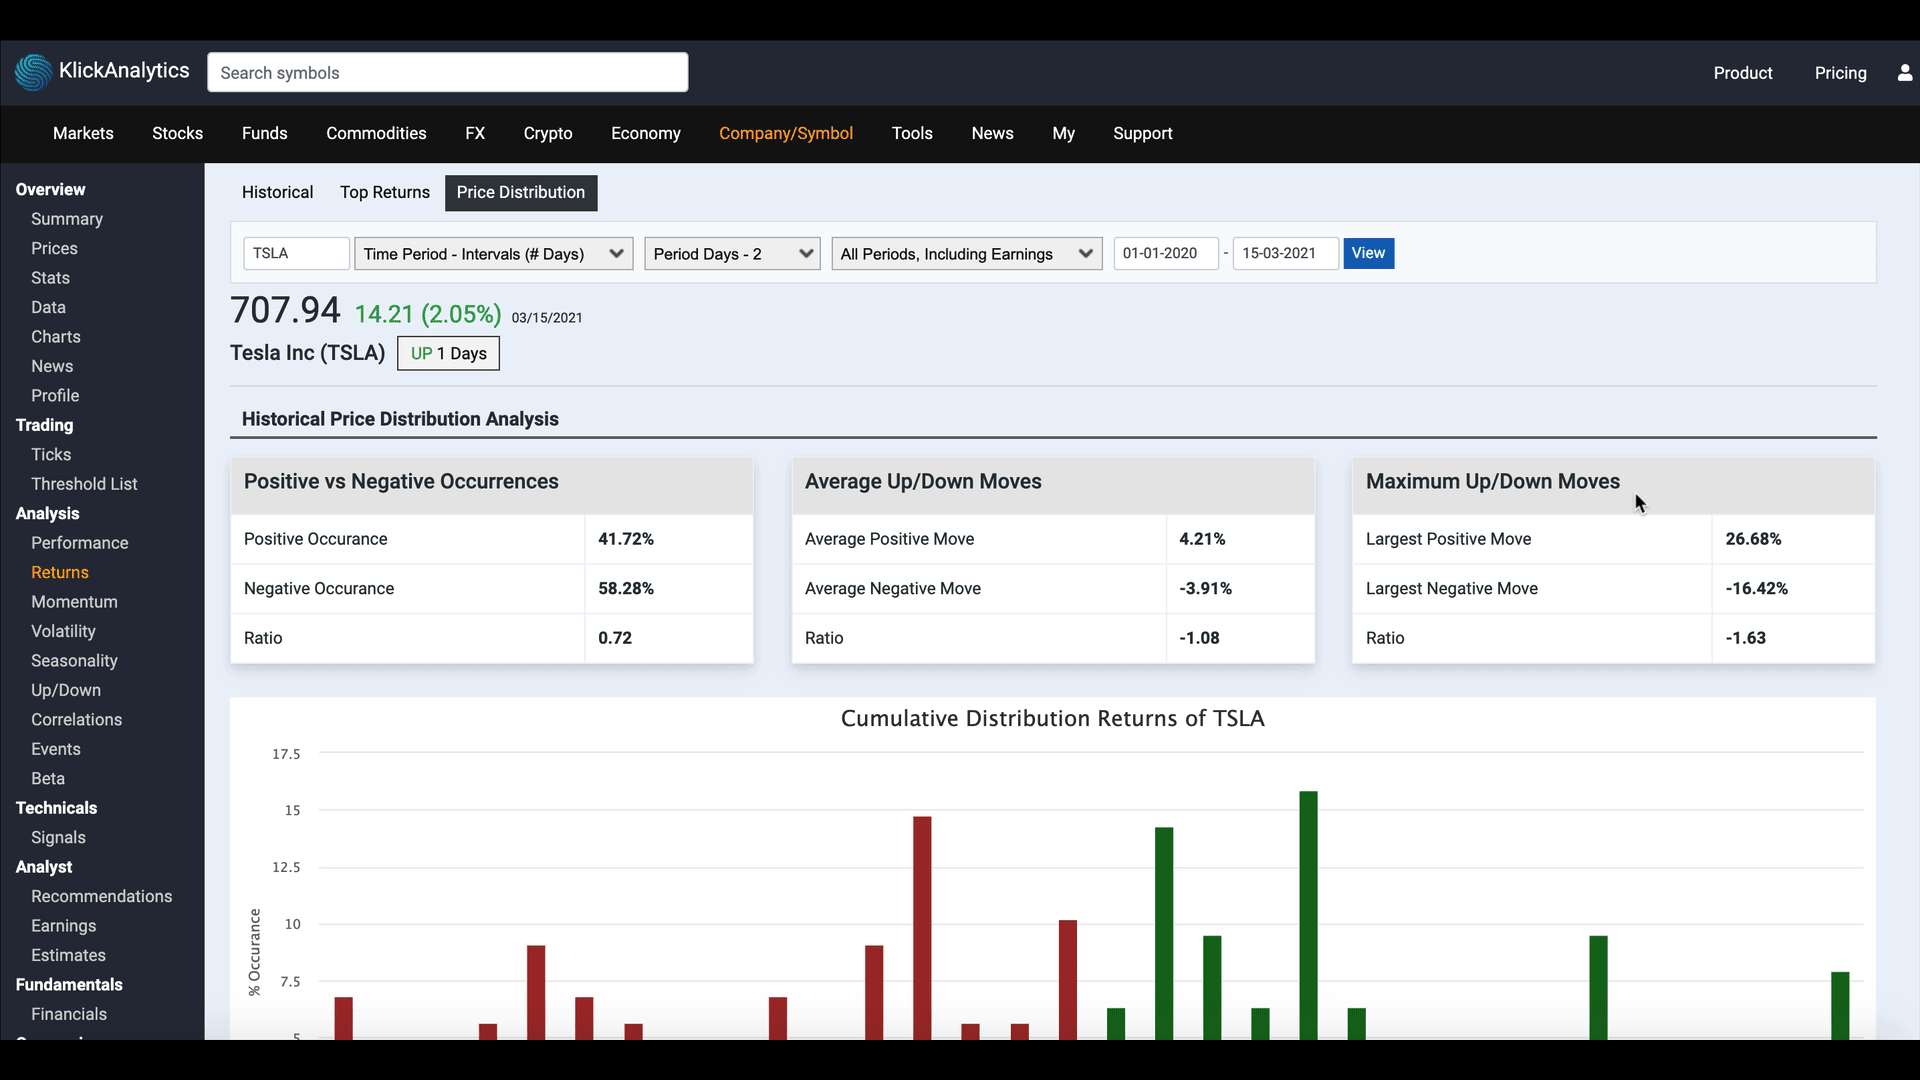
Task: Select the Price Distribution tab
Action: [521, 192]
